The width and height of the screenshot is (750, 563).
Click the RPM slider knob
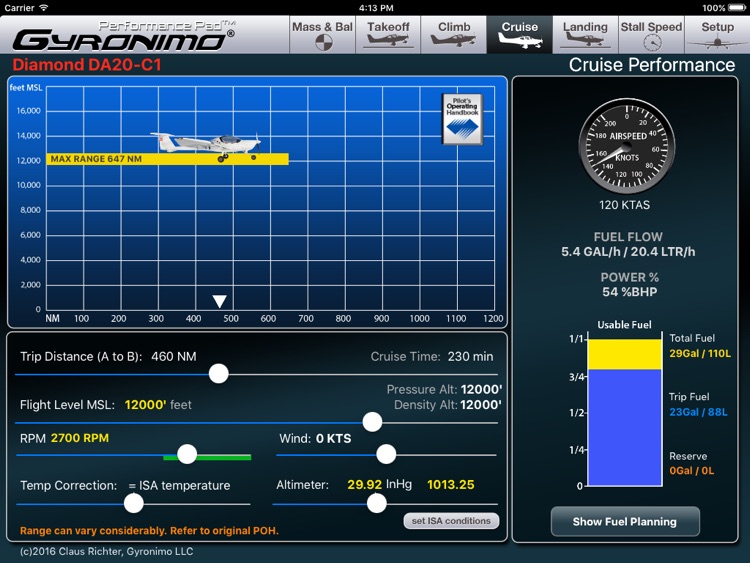[187, 454]
